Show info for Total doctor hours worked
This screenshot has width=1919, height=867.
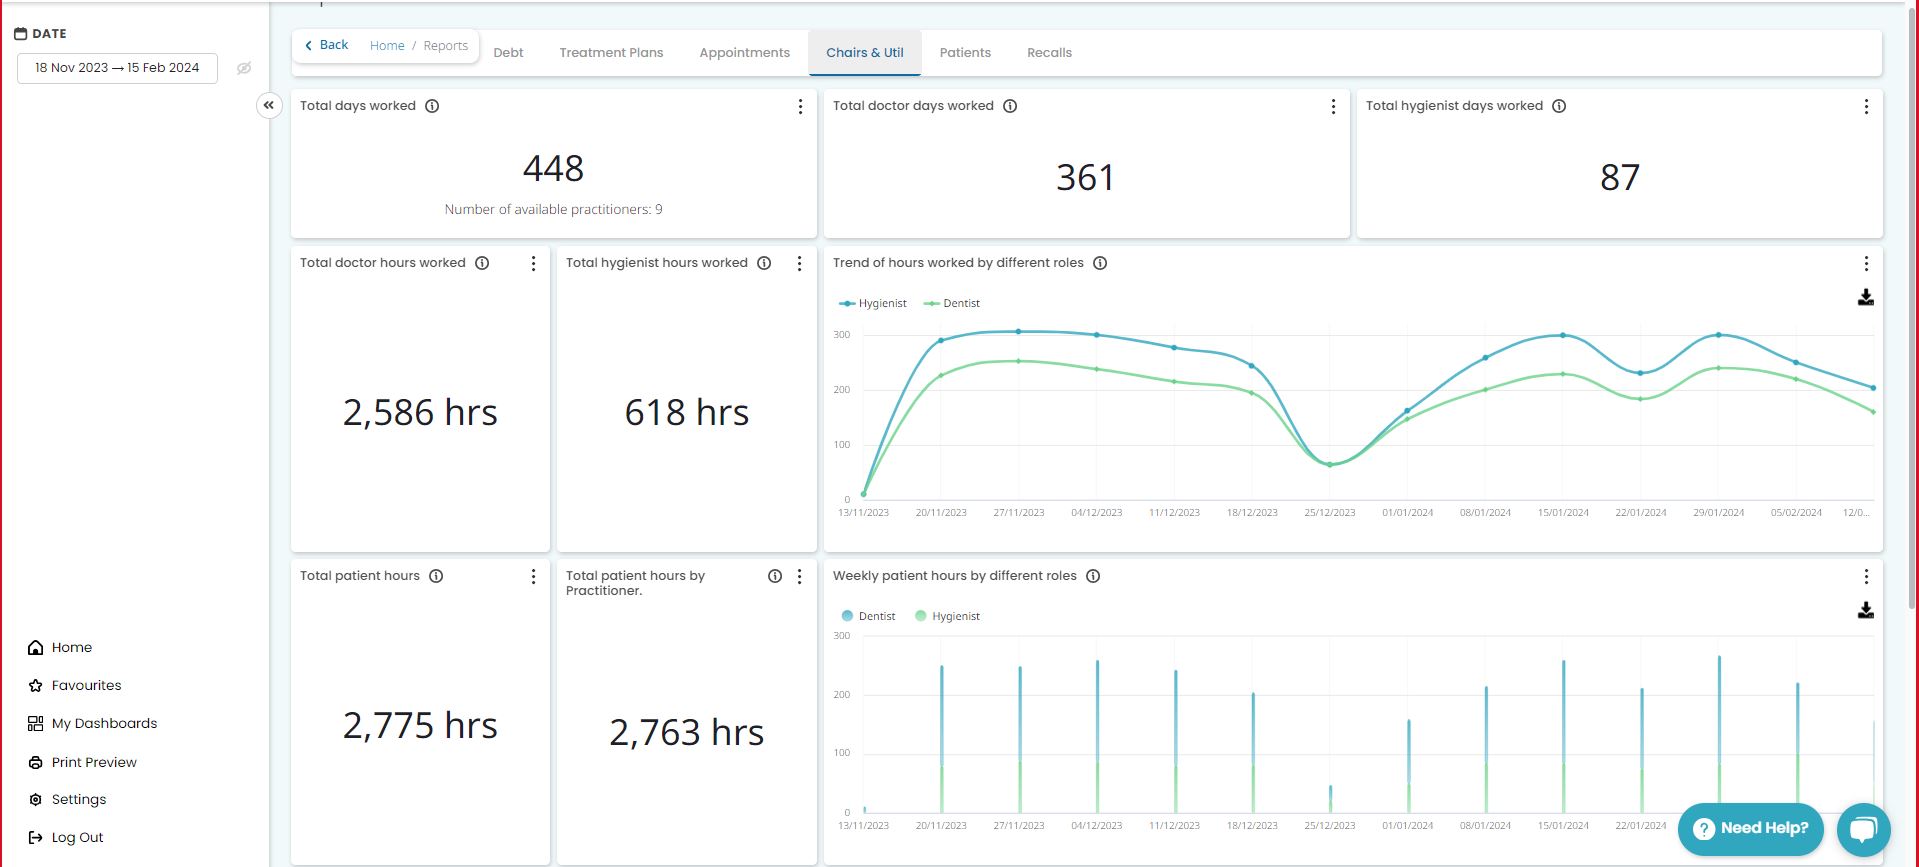point(482,263)
